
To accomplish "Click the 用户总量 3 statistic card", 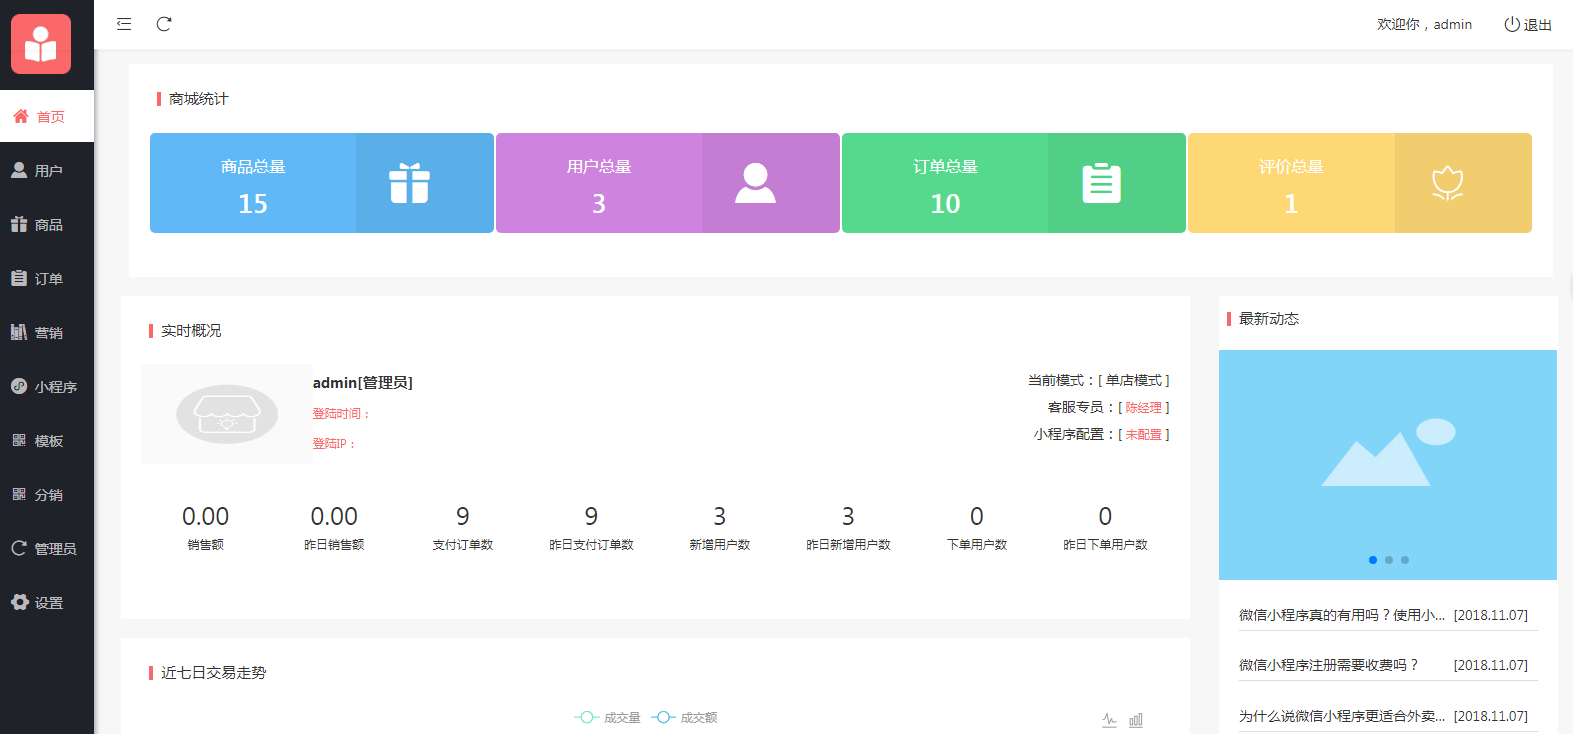I will [668, 183].
